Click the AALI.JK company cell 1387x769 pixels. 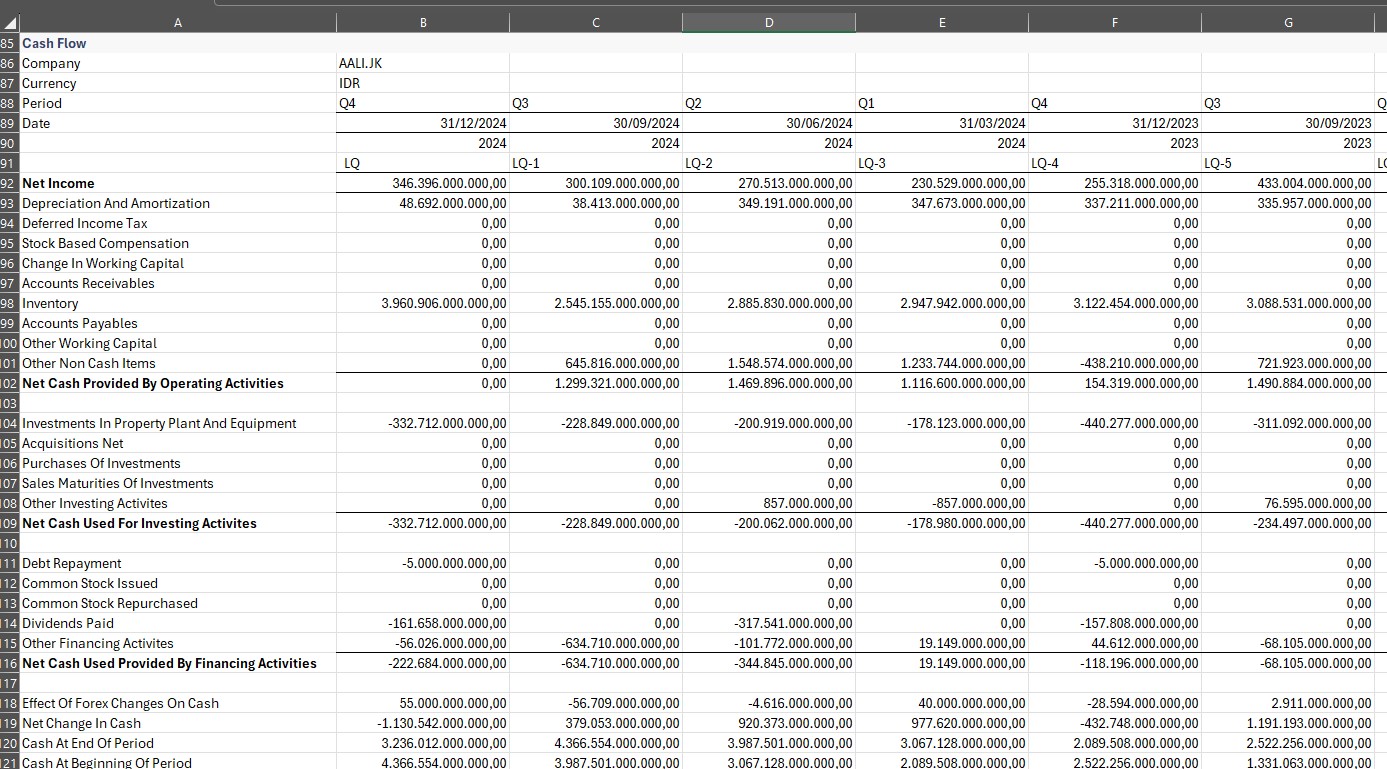[361, 63]
